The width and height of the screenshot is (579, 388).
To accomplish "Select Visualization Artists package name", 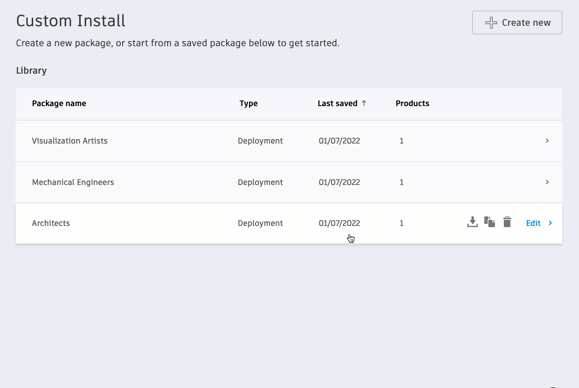I will [69, 141].
